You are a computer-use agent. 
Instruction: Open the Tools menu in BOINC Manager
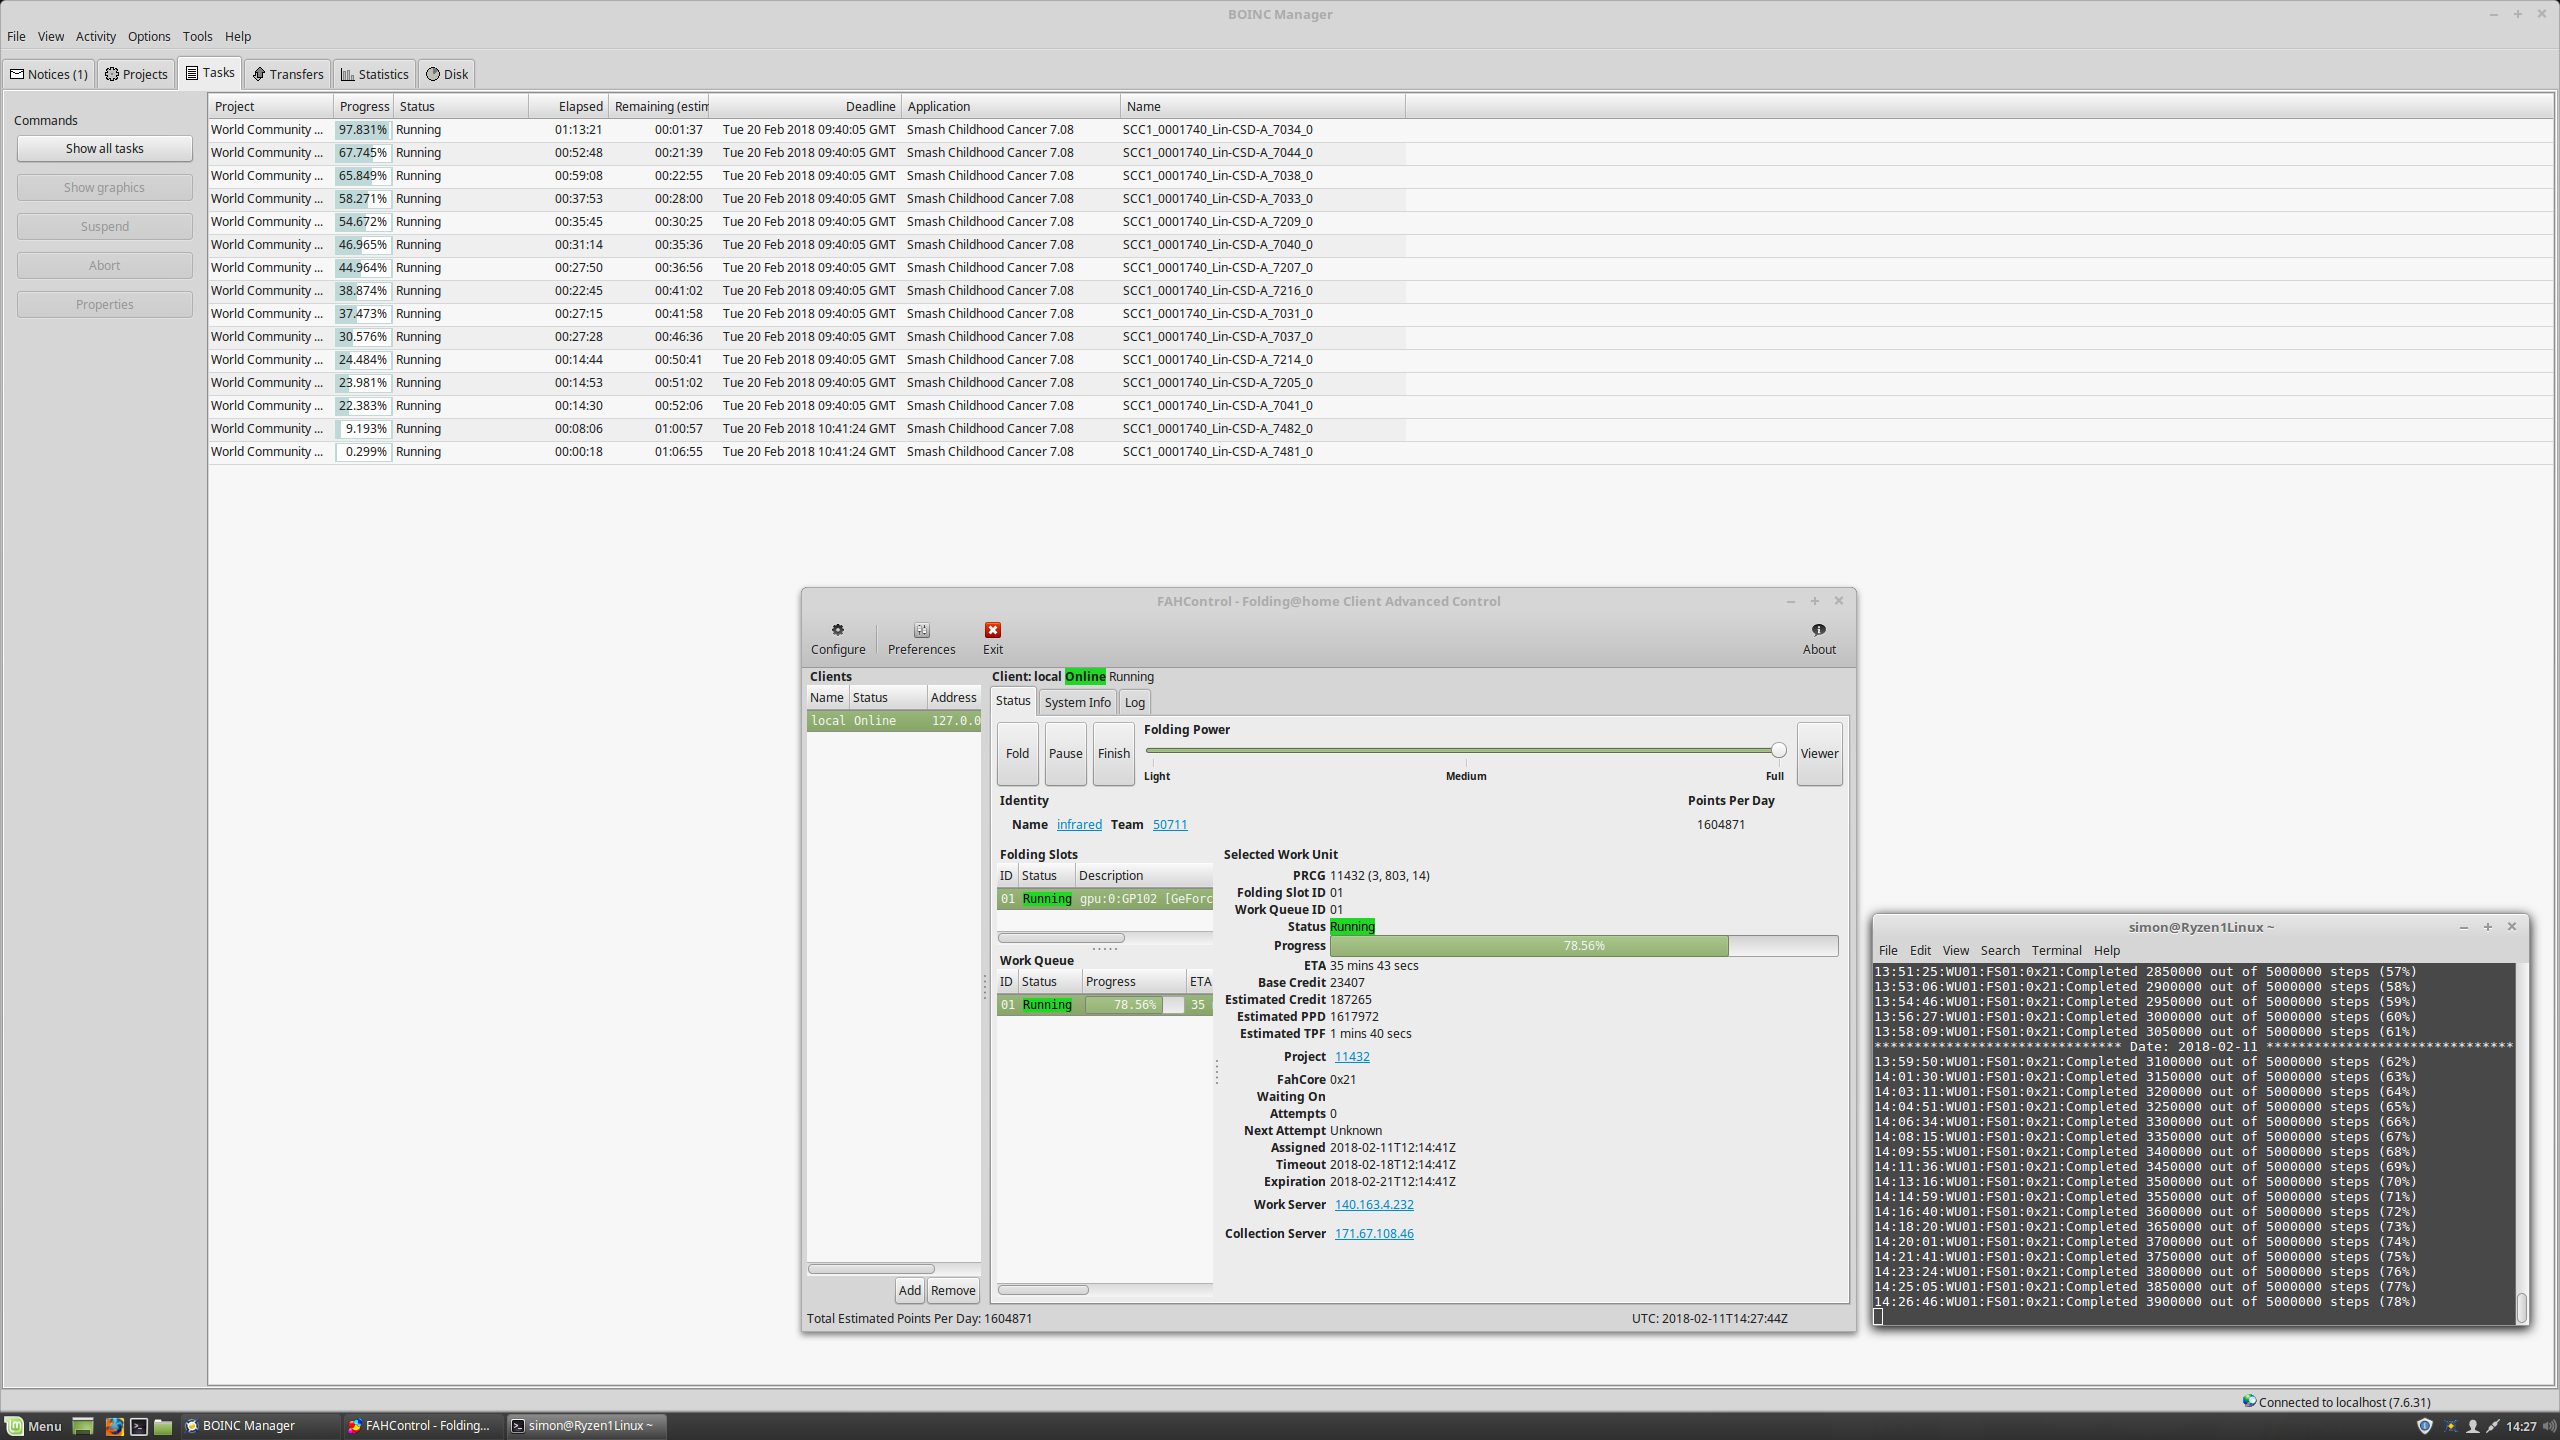pos(197,36)
